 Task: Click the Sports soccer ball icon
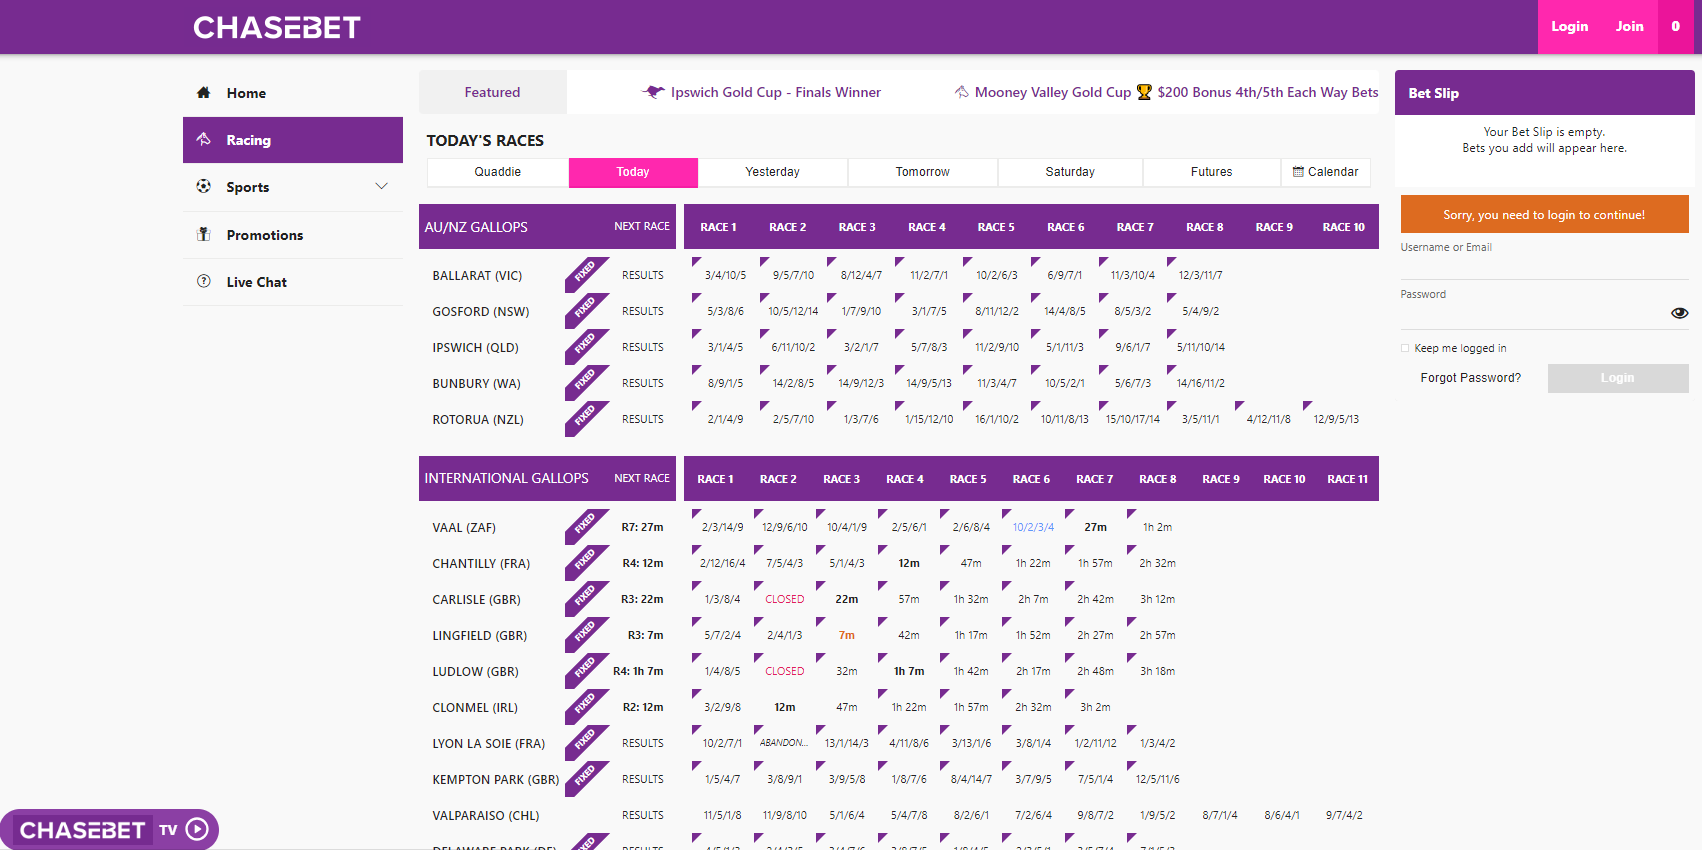click(x=204, y=187)
